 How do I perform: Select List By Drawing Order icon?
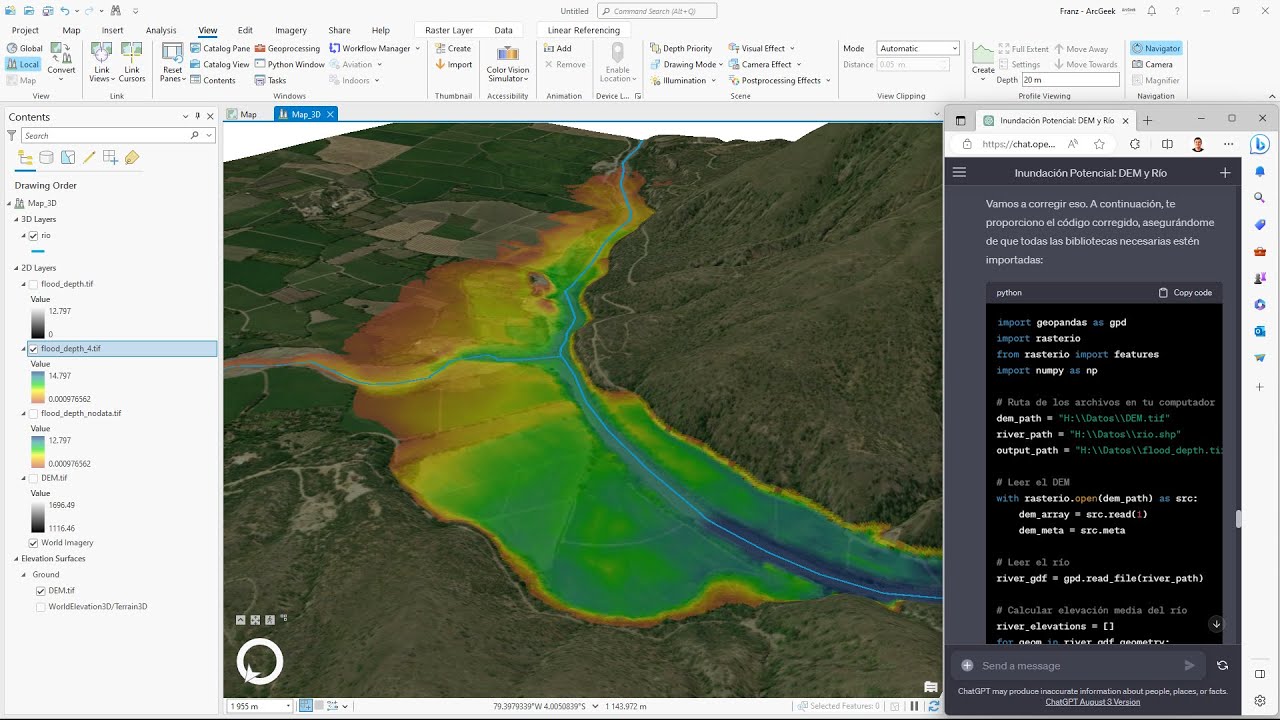(x=25, y=157)
